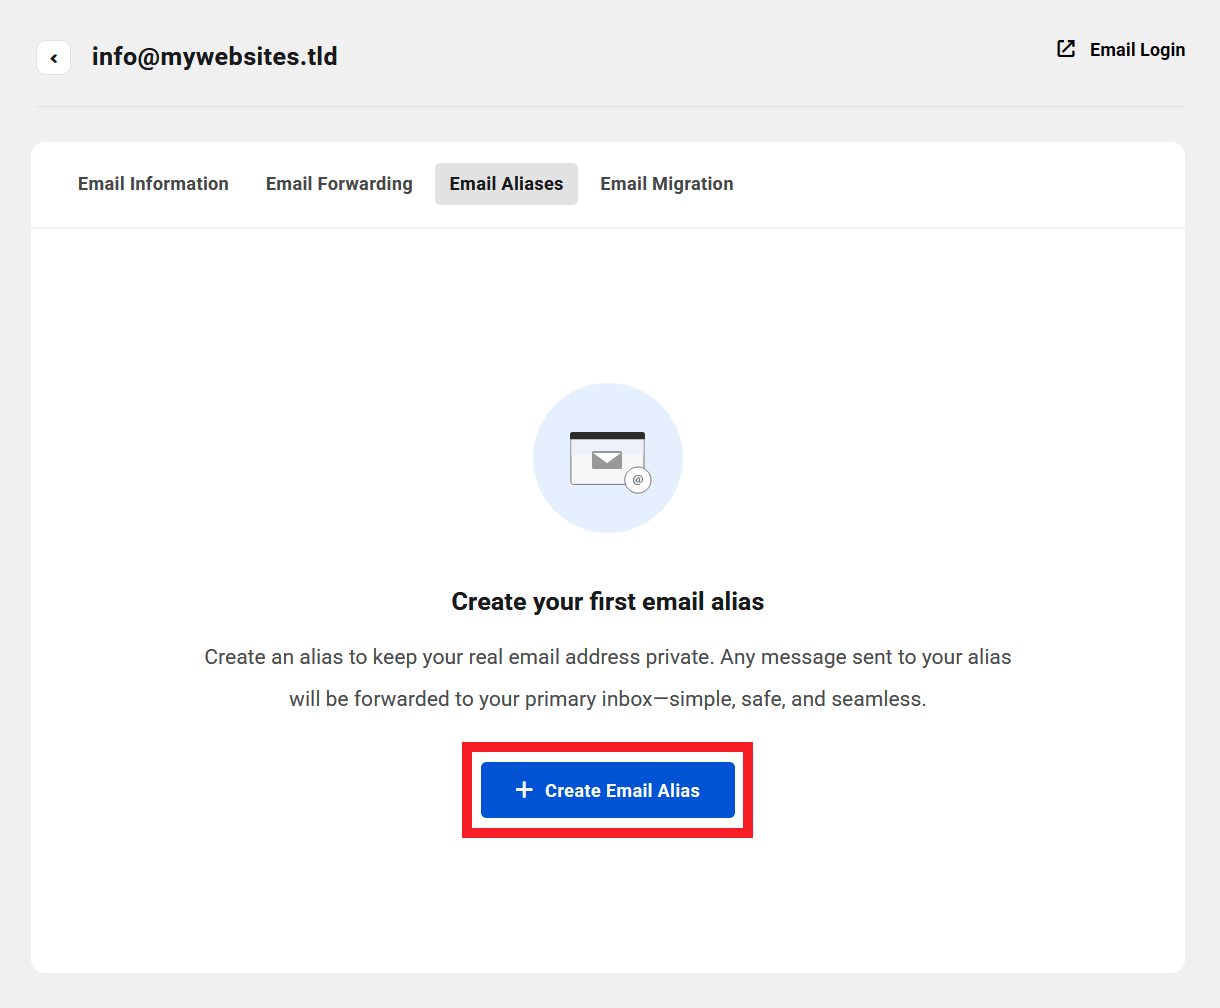Click the dark title bar of the mail window illustration
This screenshot has width=1220, height=1008.
[607, 436]
